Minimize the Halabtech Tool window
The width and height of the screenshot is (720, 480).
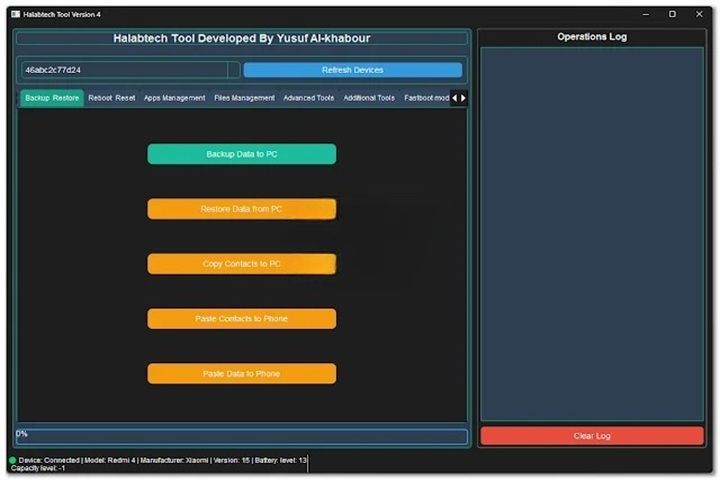point(644,14)
